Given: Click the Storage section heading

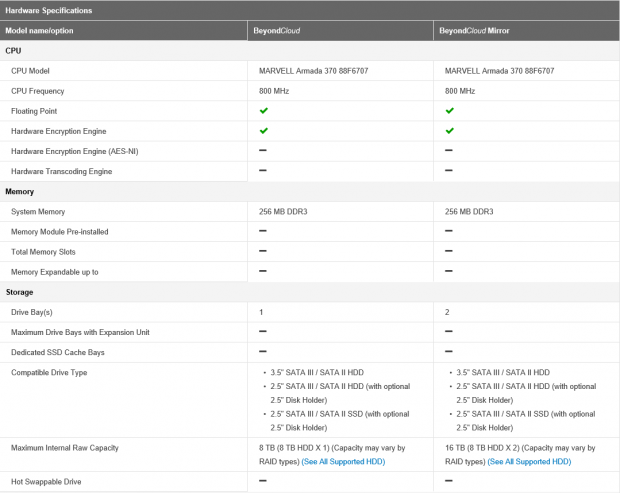Looking at the screenshot, I should pyautogui.click(x=19, y=292).
